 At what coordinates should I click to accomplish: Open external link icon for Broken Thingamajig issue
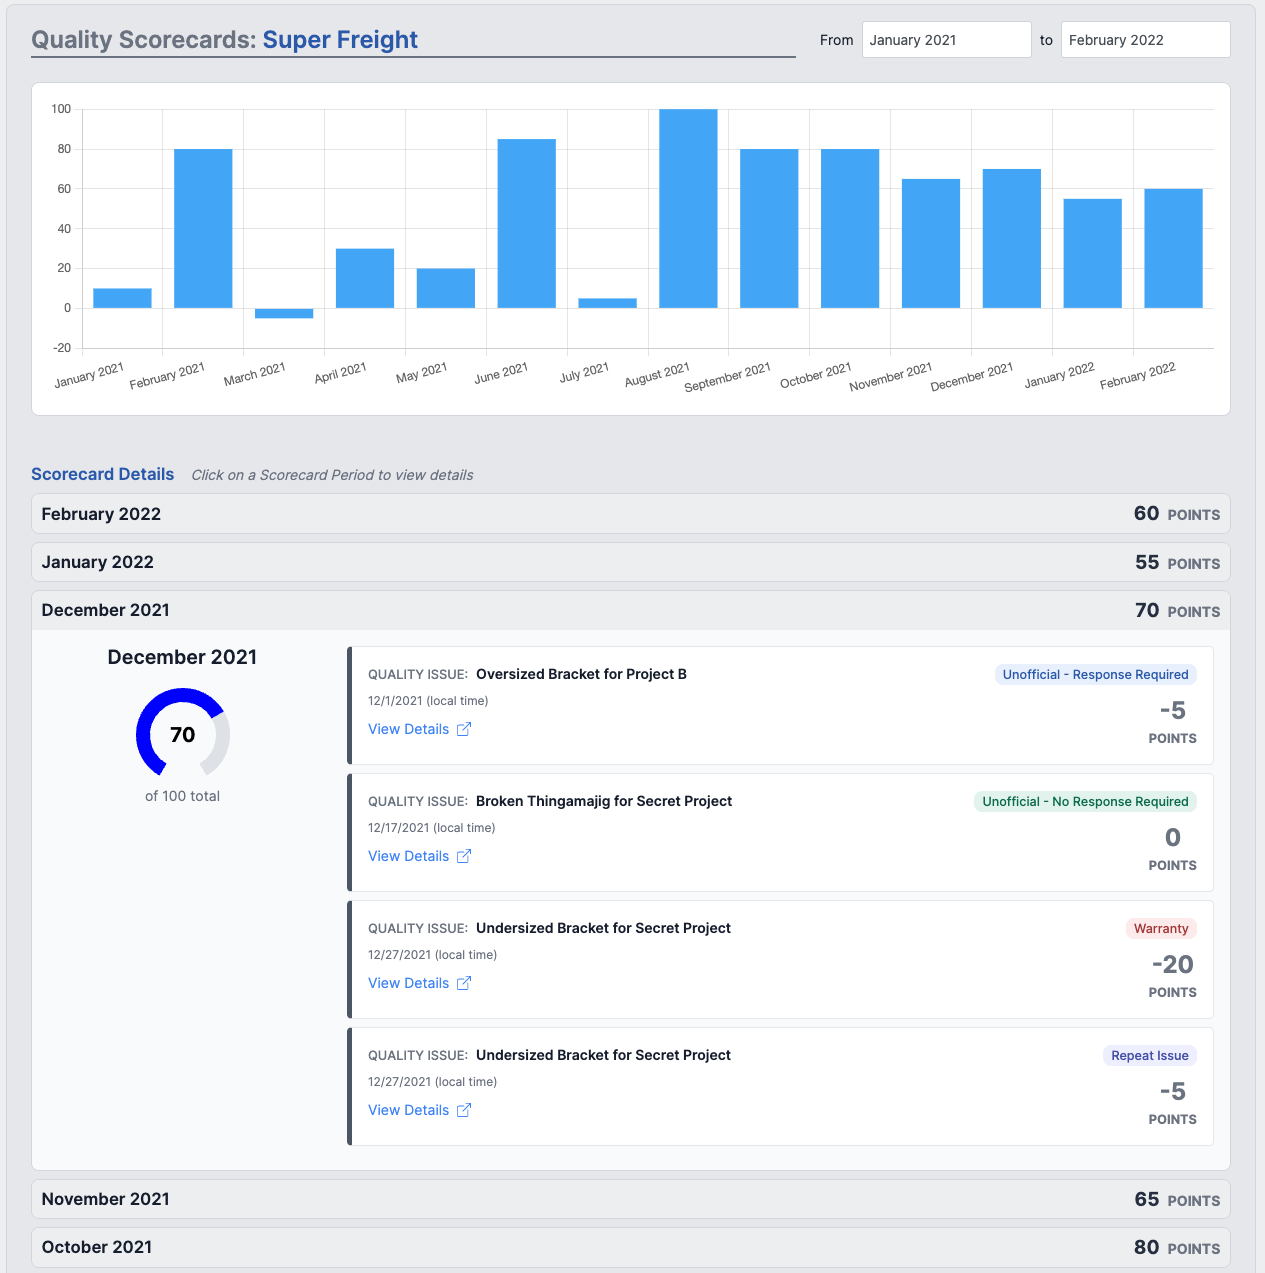464,856
